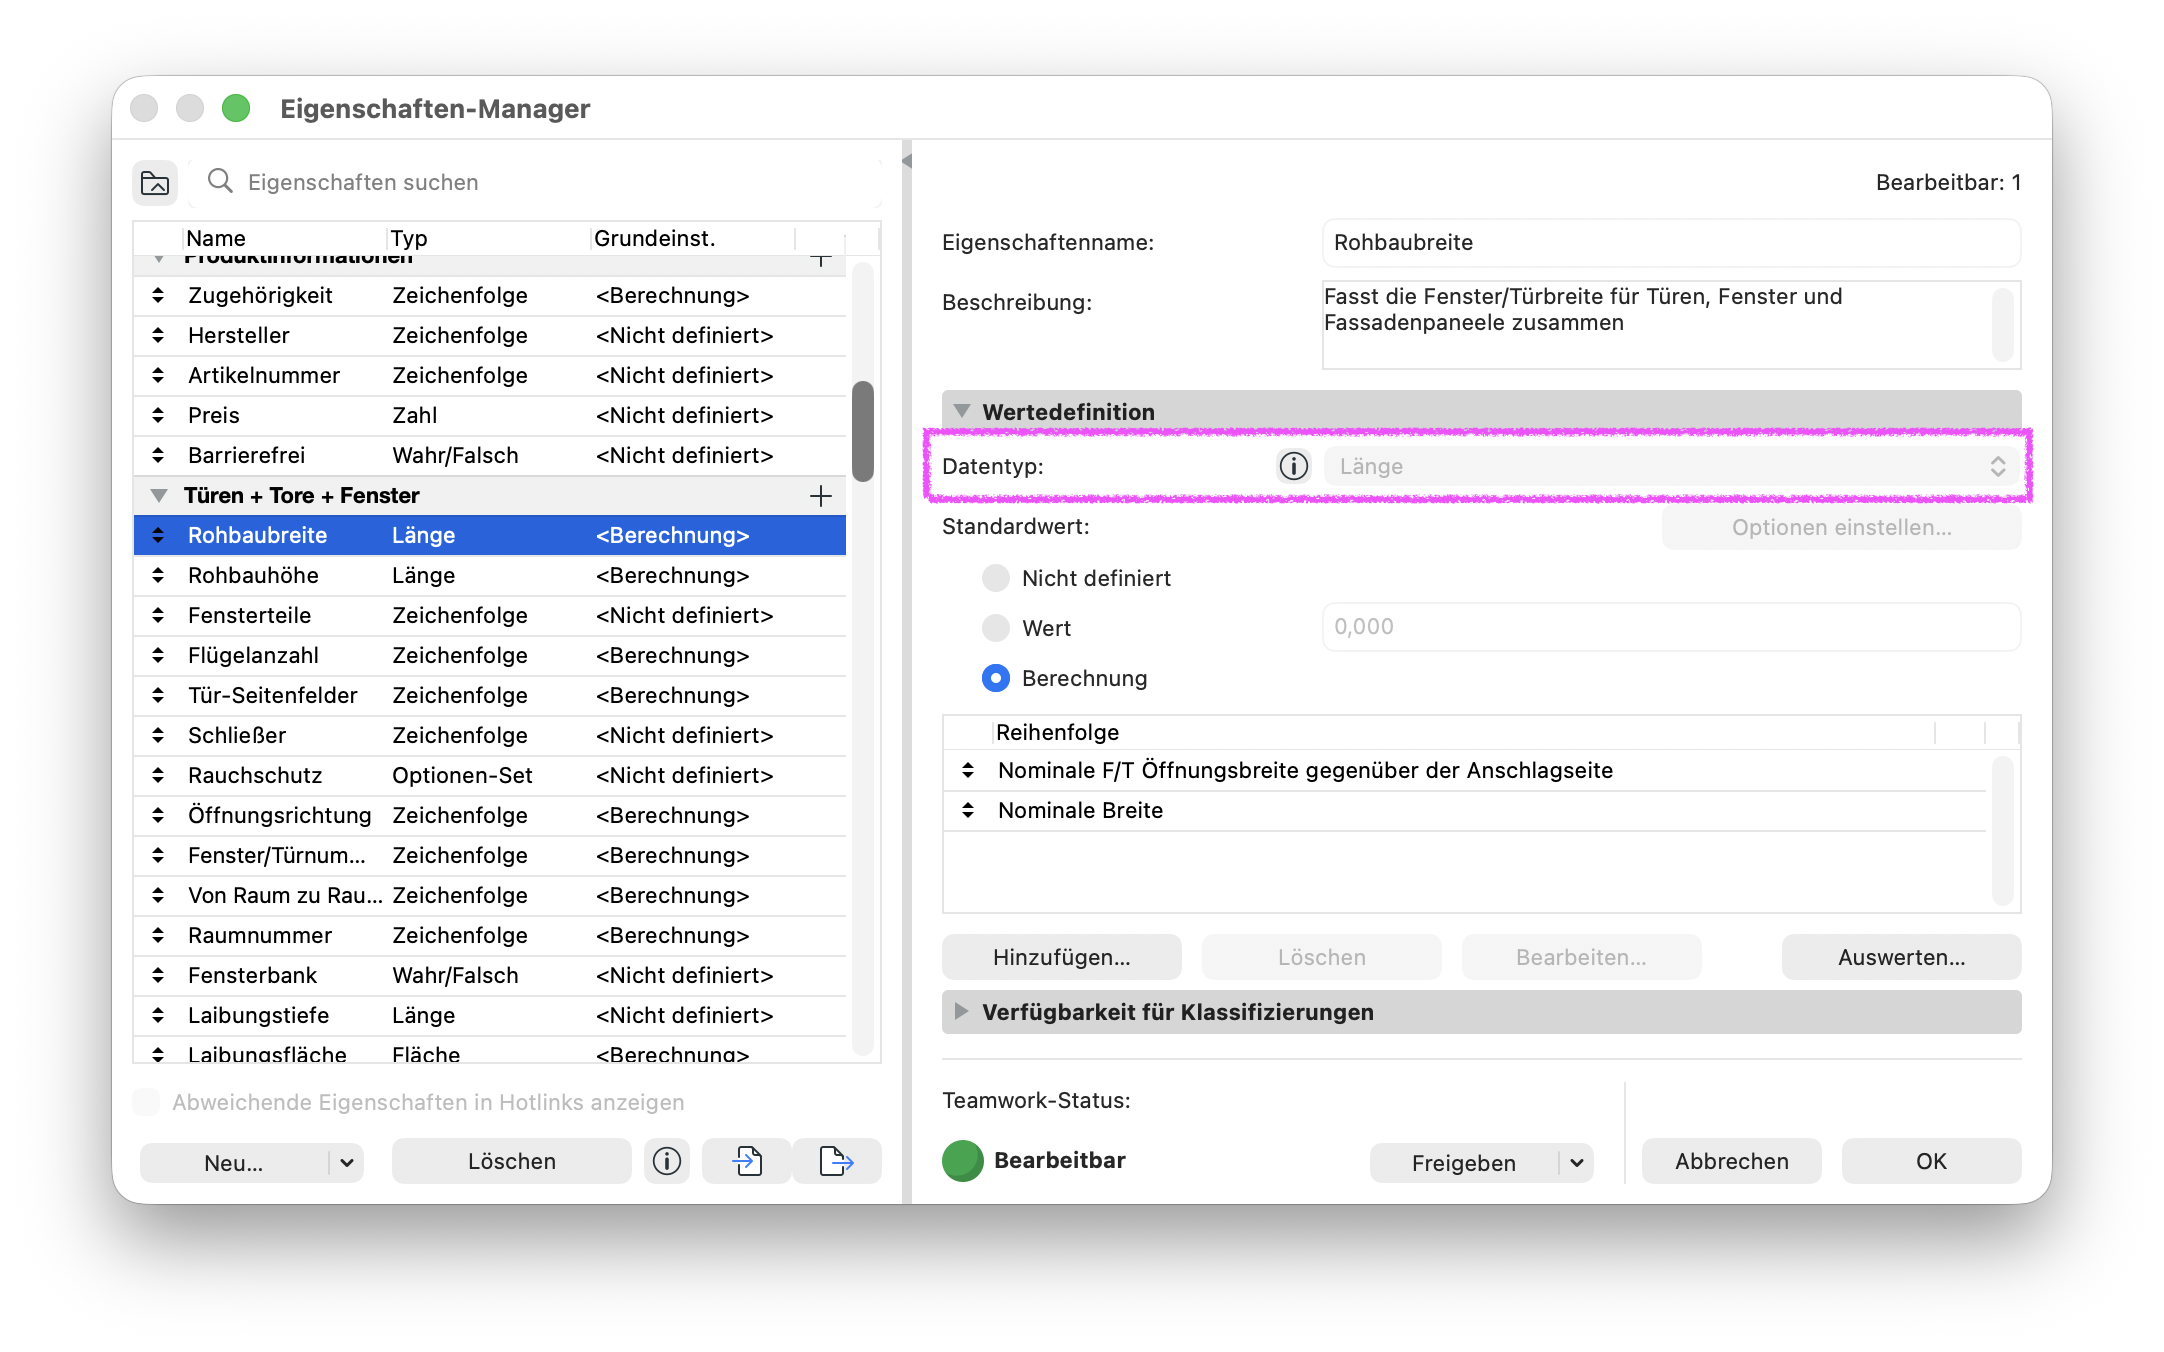The width and height of the screenshot is (2164, 1352).
Task: Click the Reihenfolge column header
Action: click(1464, 732)
